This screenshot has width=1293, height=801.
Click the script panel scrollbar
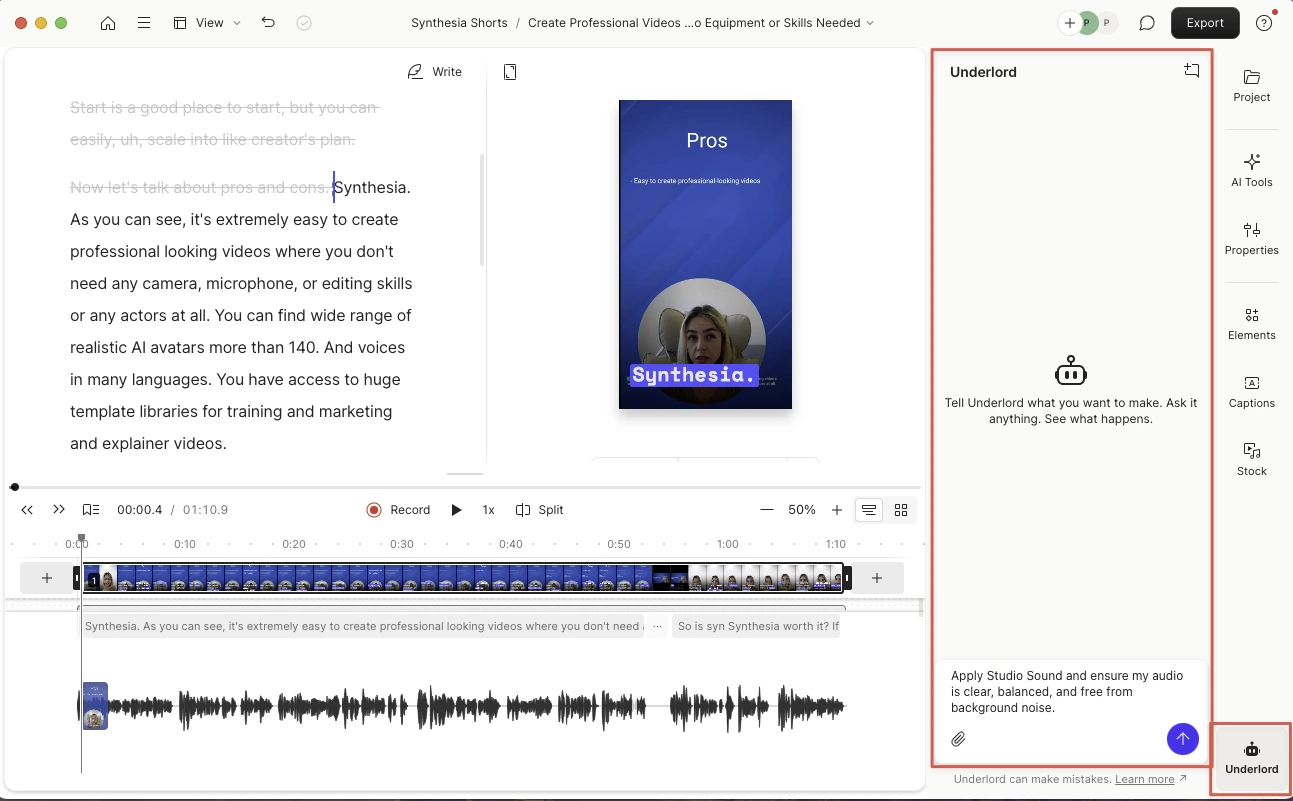[482, 210]
